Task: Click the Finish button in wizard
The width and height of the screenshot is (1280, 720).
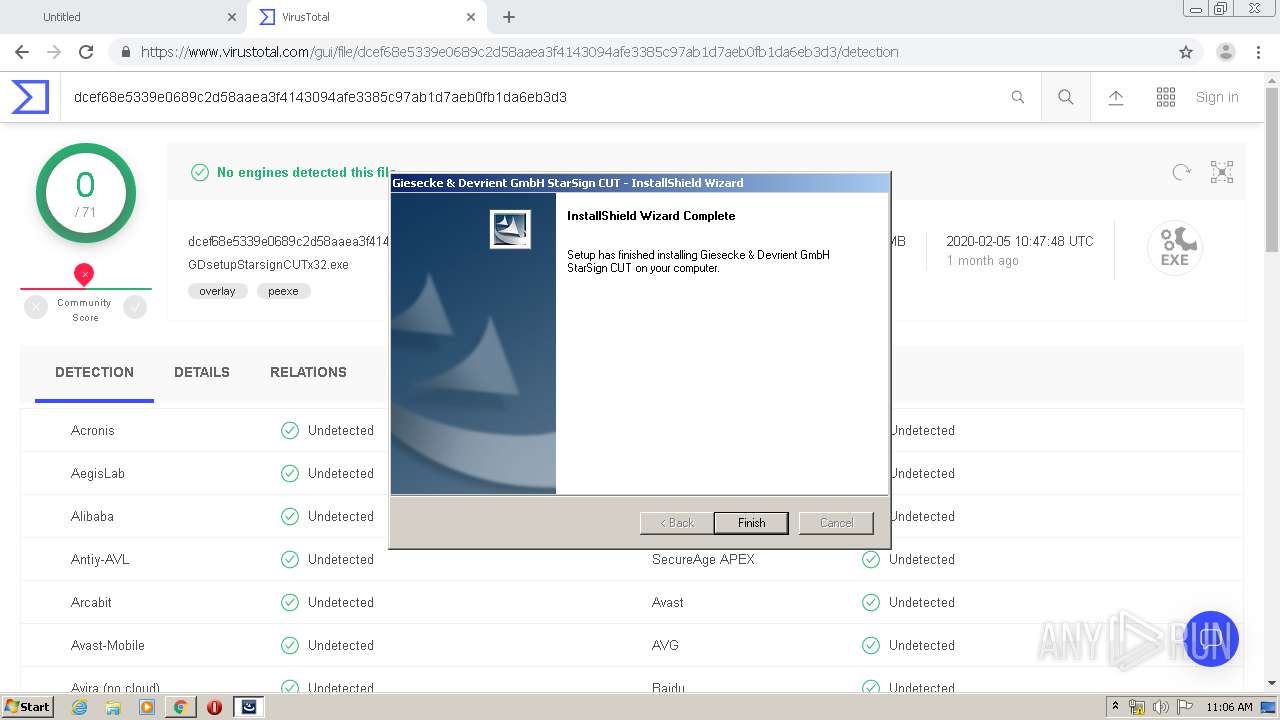Action: coord(751,523)
